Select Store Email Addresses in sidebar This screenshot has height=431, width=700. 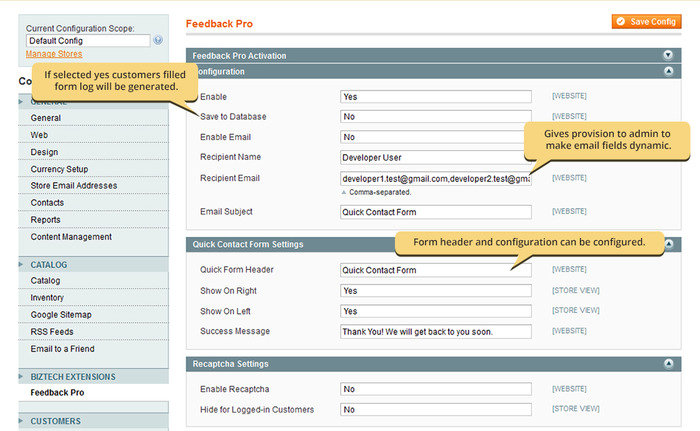(x=74, y=186)
